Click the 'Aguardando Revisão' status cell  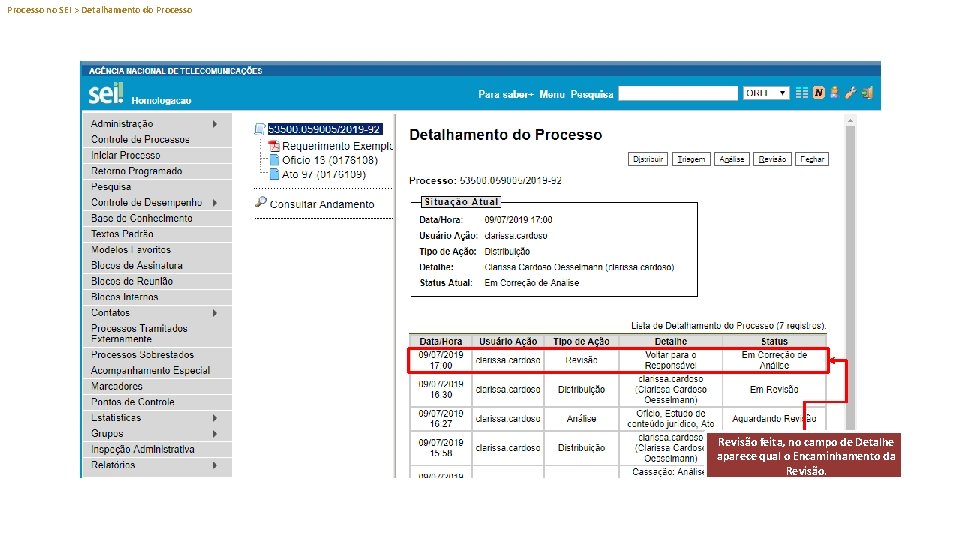coord(774,419)
